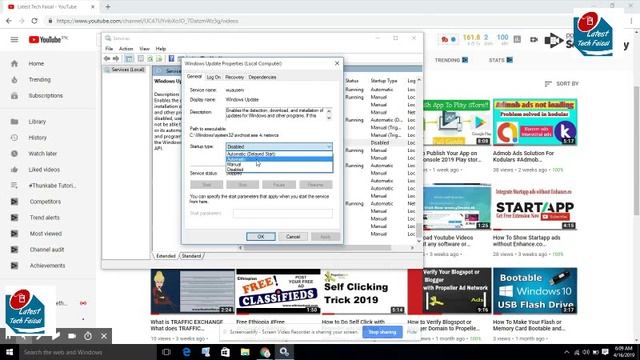The width and height of the screenshot is (640, 360).
Task: Click the Stop sharing button
Action: (382, 332)
